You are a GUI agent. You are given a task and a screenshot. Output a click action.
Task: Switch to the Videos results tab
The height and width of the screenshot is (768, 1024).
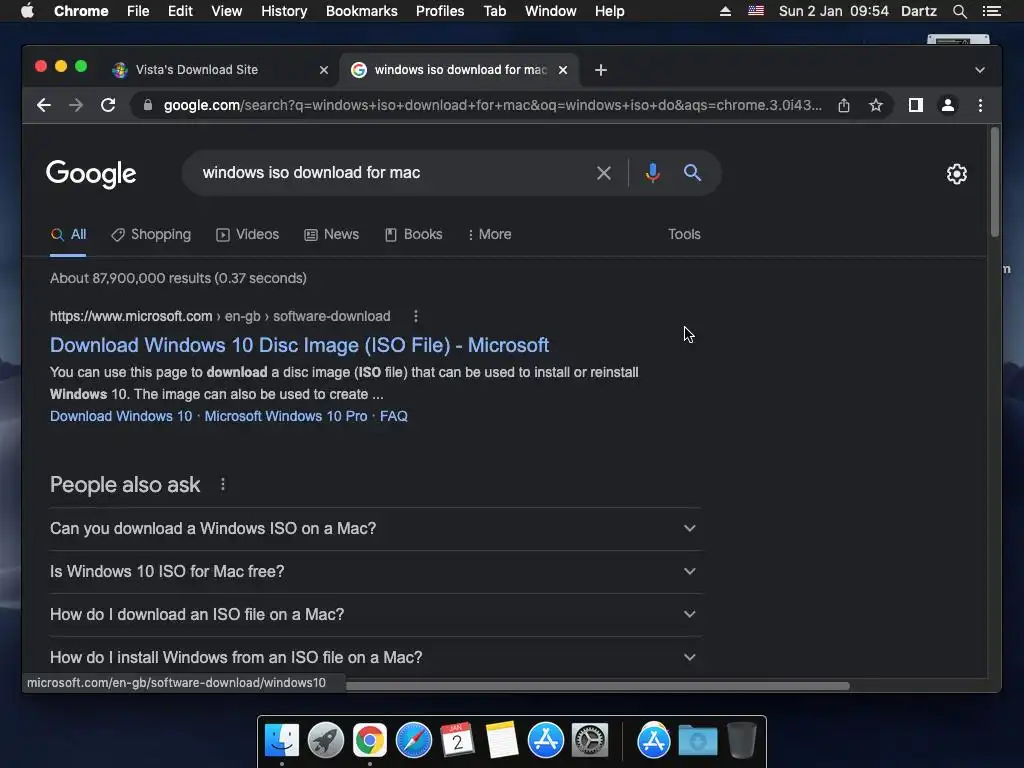pyautogui.click(x=248, y=234)
